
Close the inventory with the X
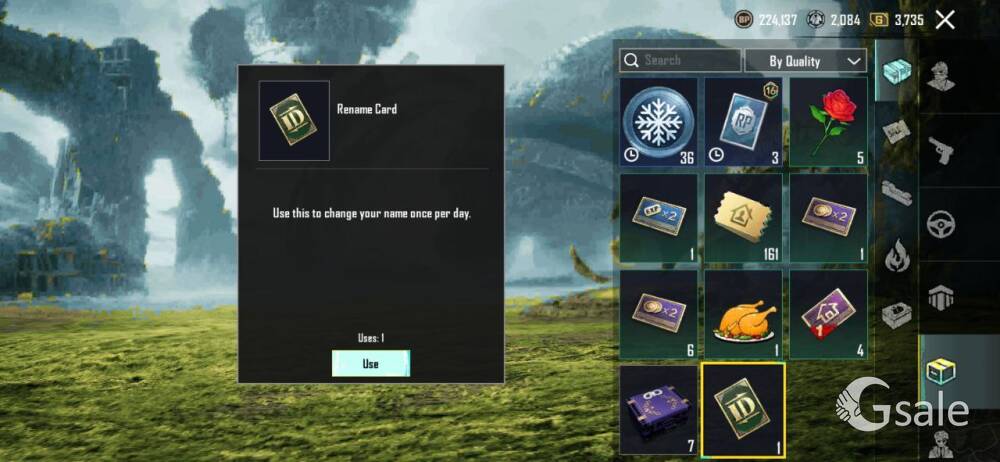click(945, 20)
